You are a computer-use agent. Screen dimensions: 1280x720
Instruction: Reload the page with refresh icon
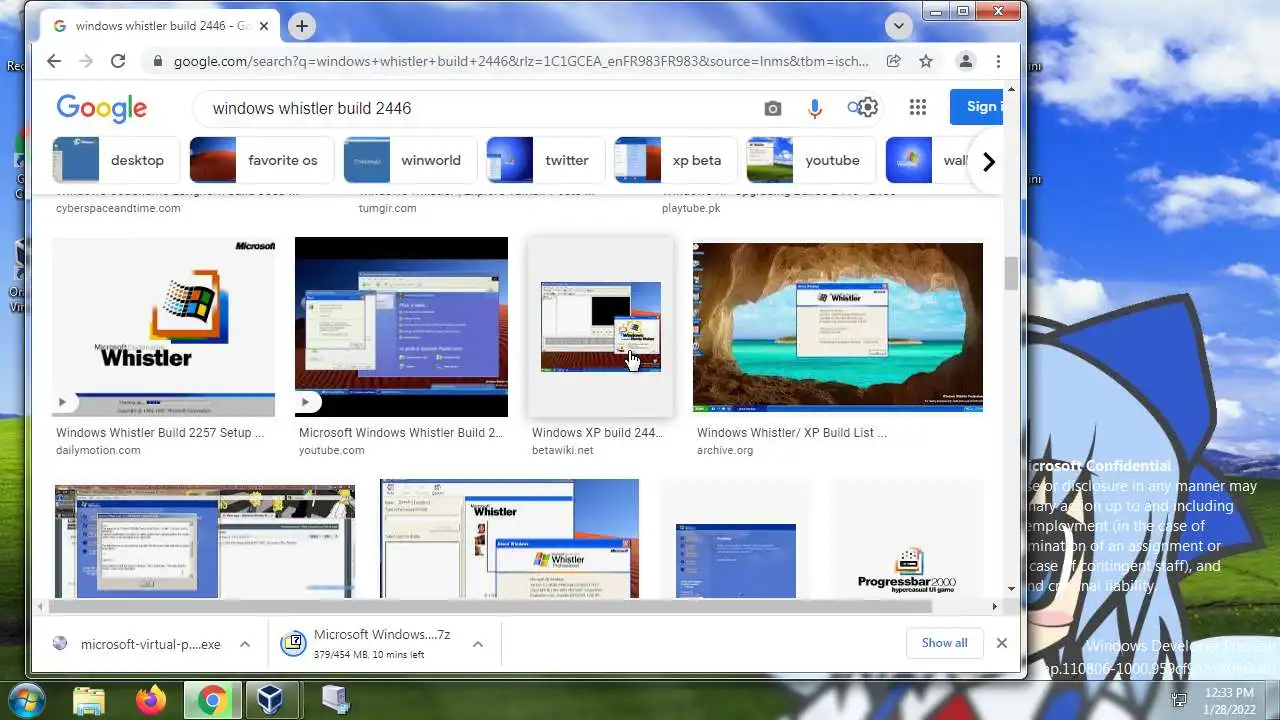pos(118,61)
